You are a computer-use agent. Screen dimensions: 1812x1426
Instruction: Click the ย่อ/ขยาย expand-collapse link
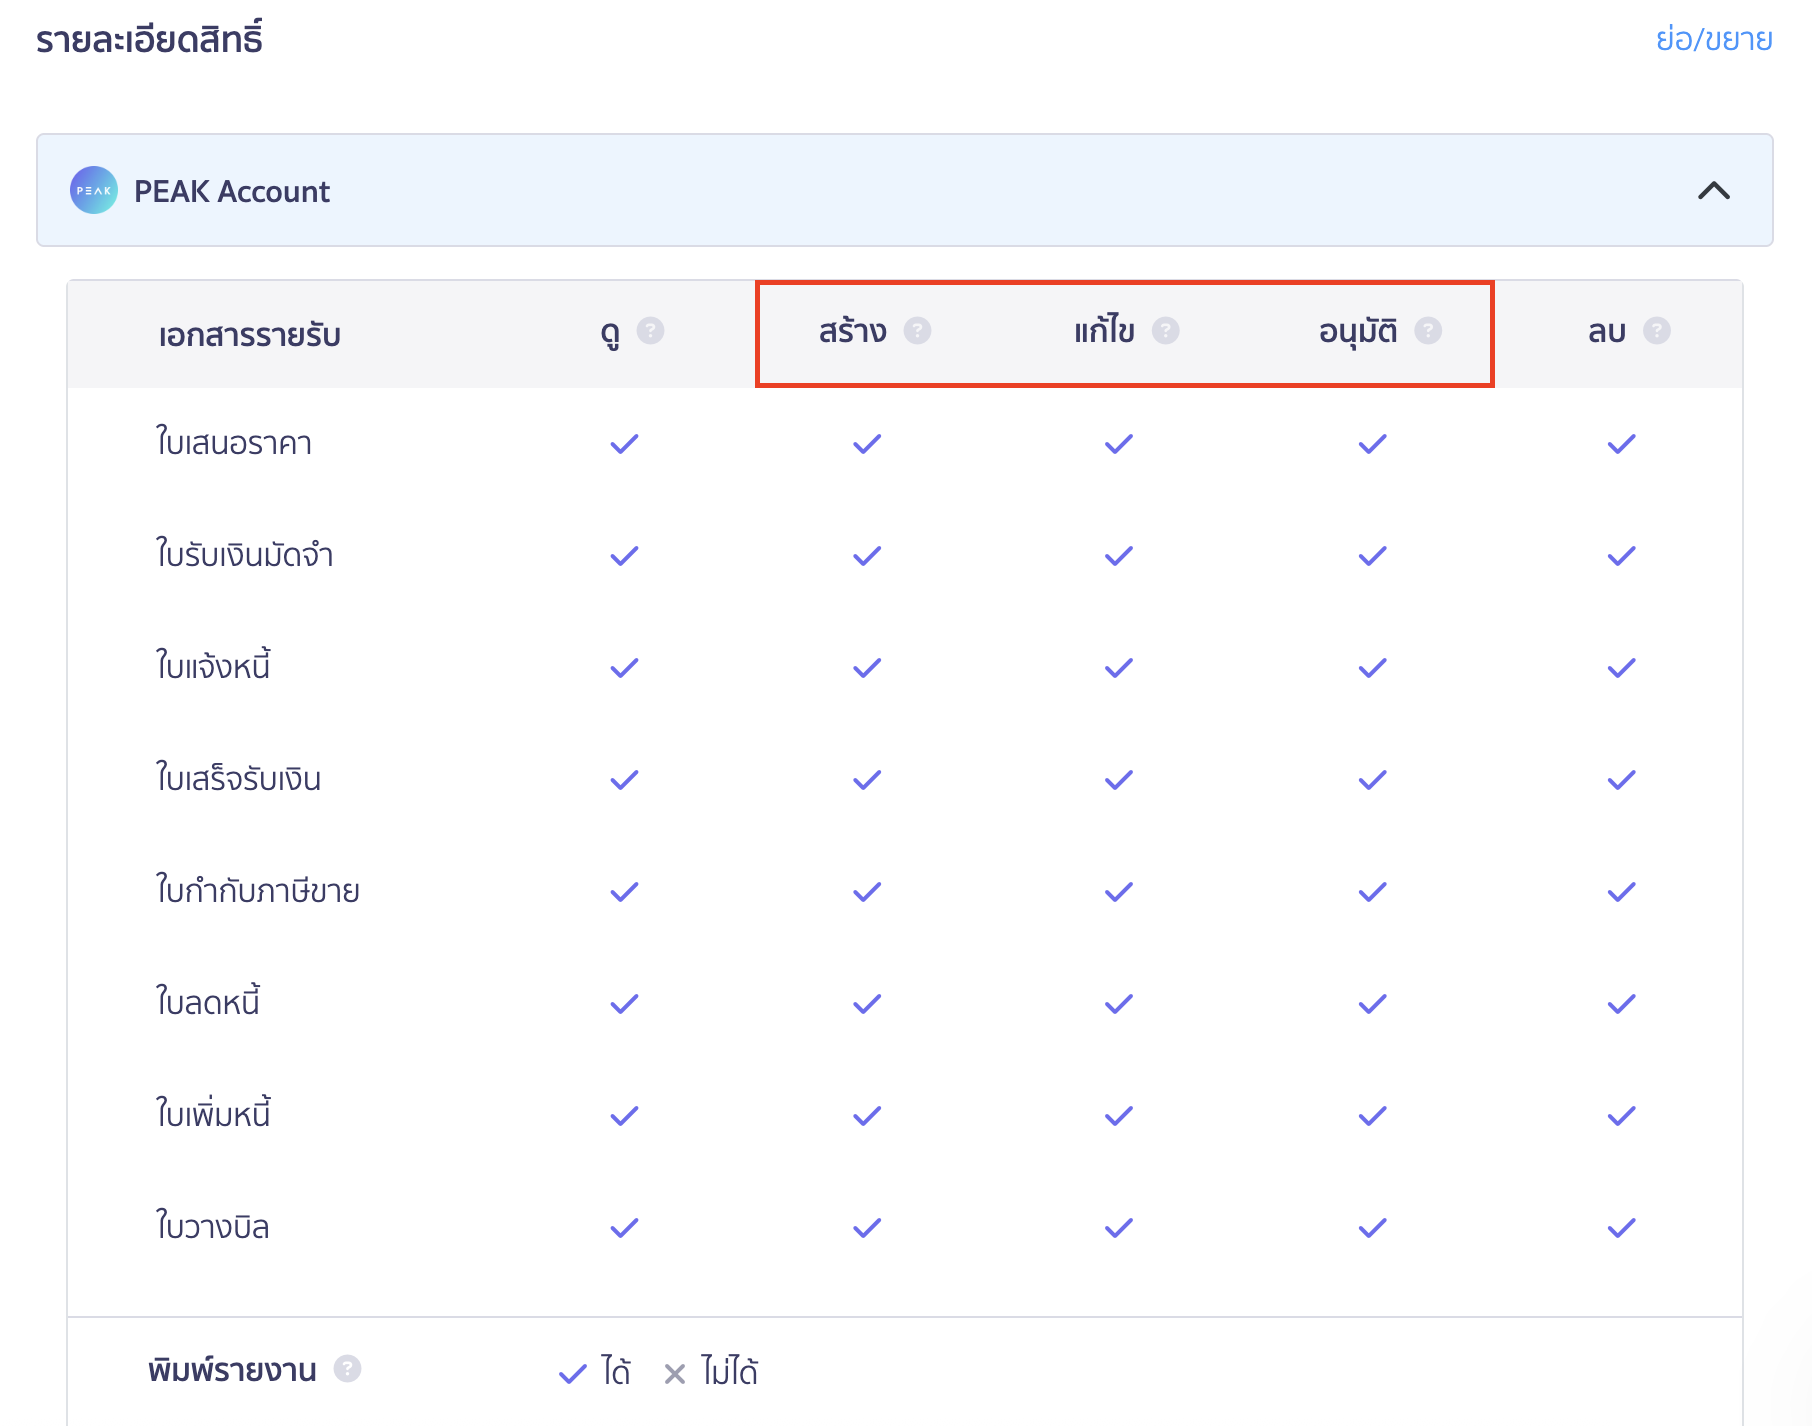(1713, 39)
